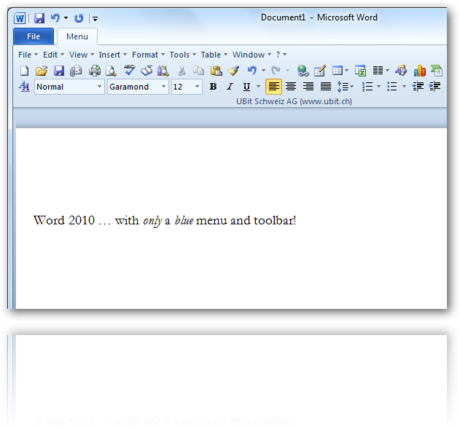Run the ABC spelling check

[129, 70]
